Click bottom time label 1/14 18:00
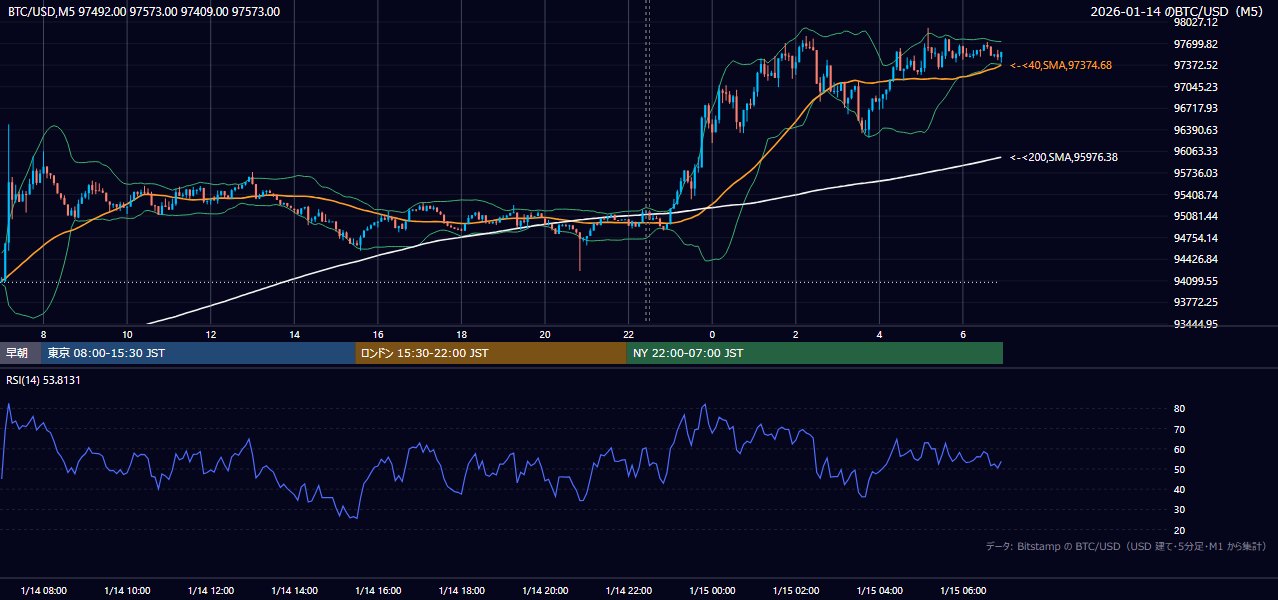 [461, 590]
